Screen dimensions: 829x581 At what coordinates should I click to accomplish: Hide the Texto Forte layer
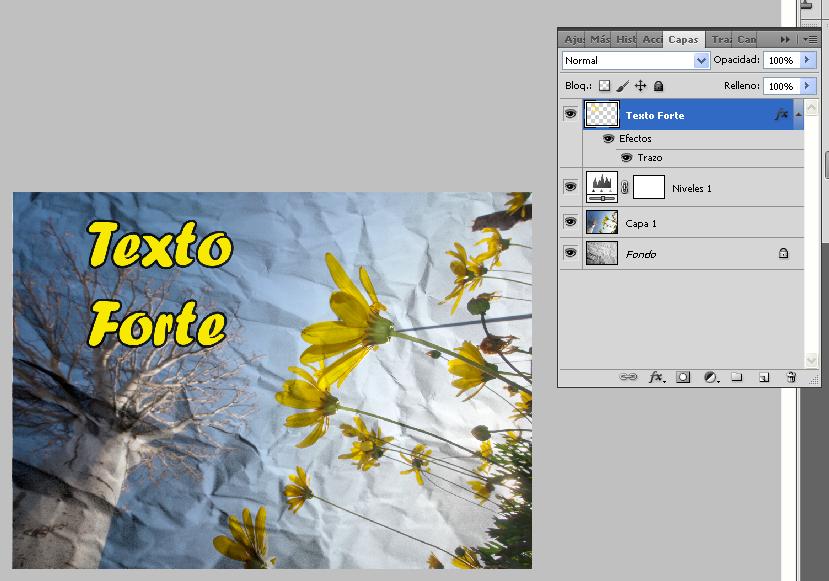pos(570,115)
